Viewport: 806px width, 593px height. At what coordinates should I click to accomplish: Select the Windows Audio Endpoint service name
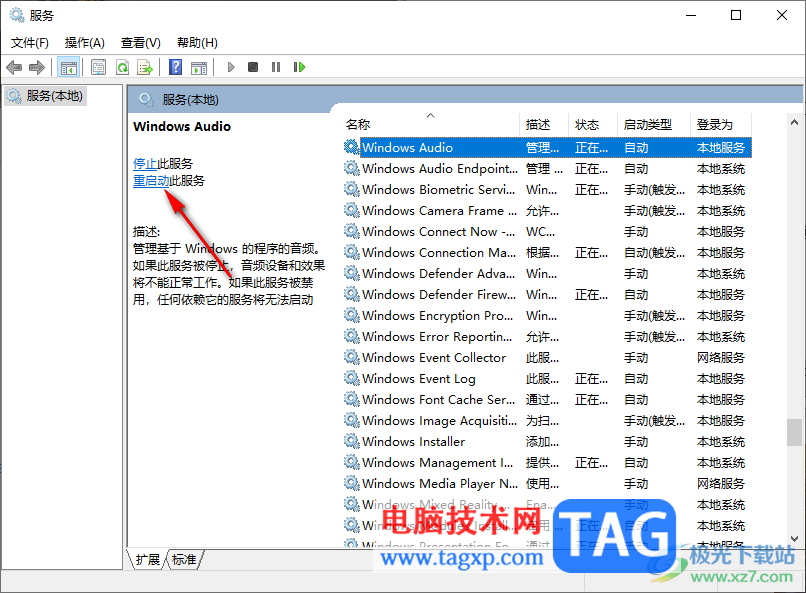[439, 168]
